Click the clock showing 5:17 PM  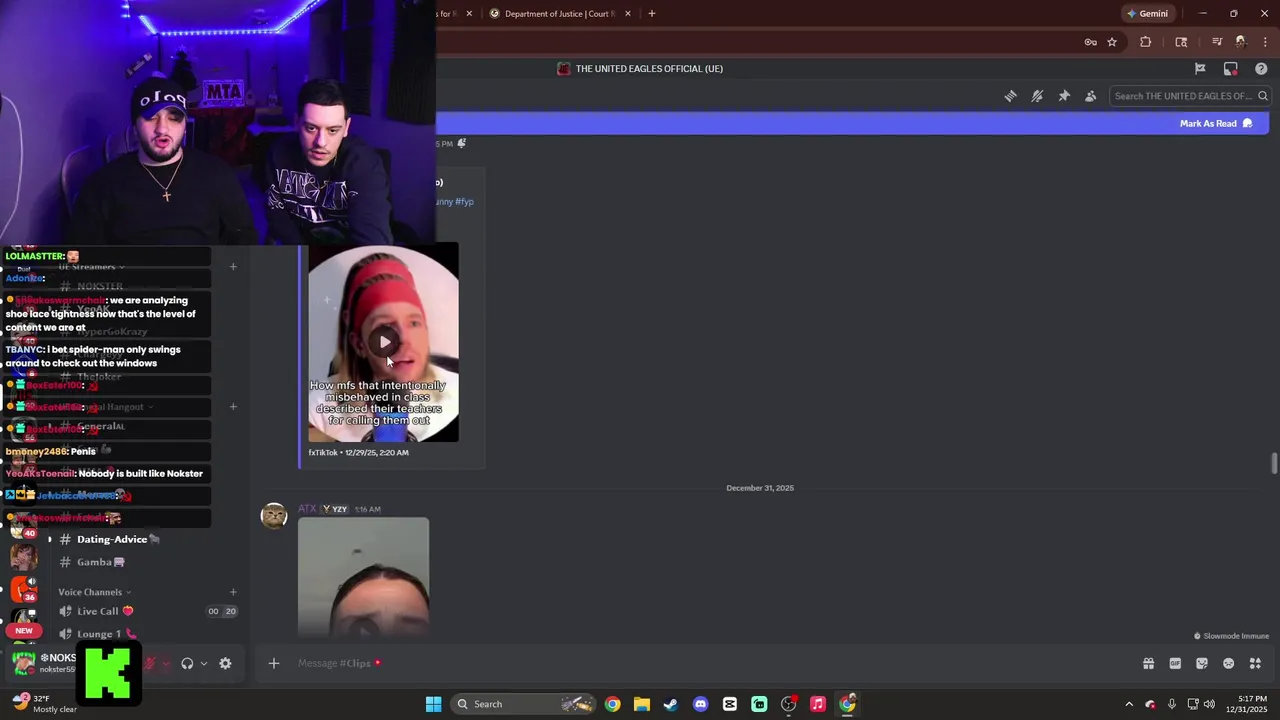(1252, 704)
